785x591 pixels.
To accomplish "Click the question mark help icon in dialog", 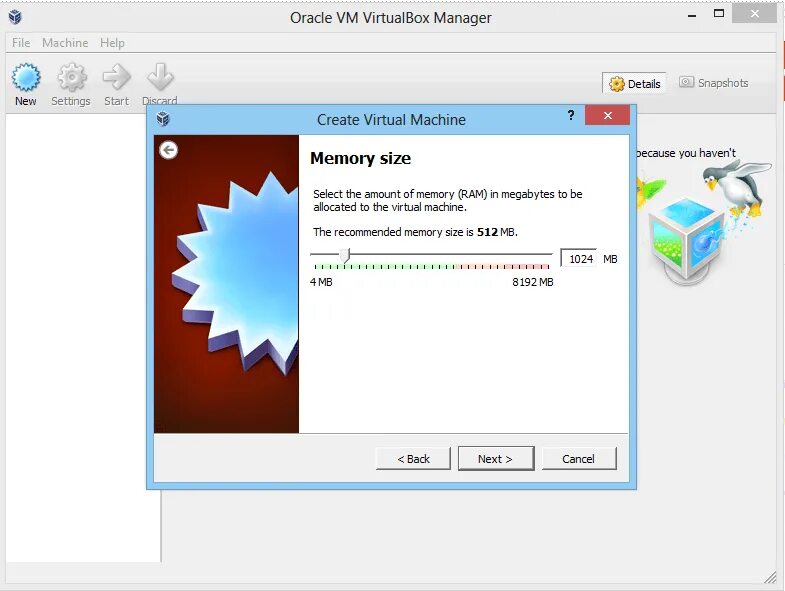I will [x=571, y=116].
